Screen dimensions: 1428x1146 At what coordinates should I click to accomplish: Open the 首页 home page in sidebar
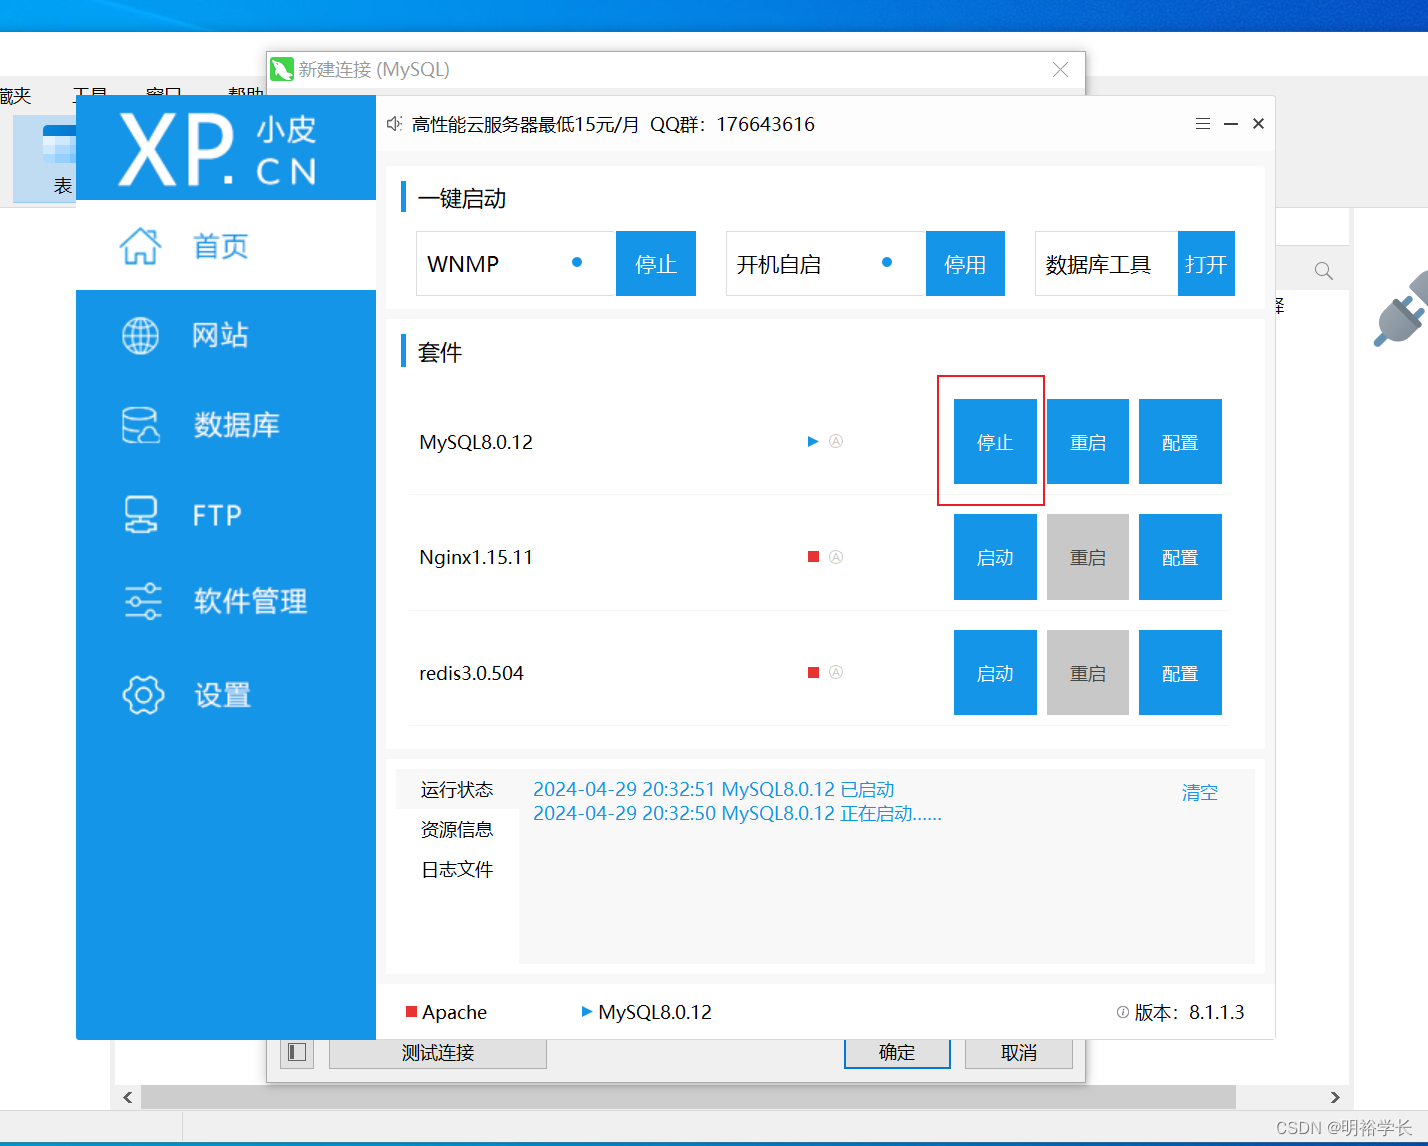click(226, 246)
